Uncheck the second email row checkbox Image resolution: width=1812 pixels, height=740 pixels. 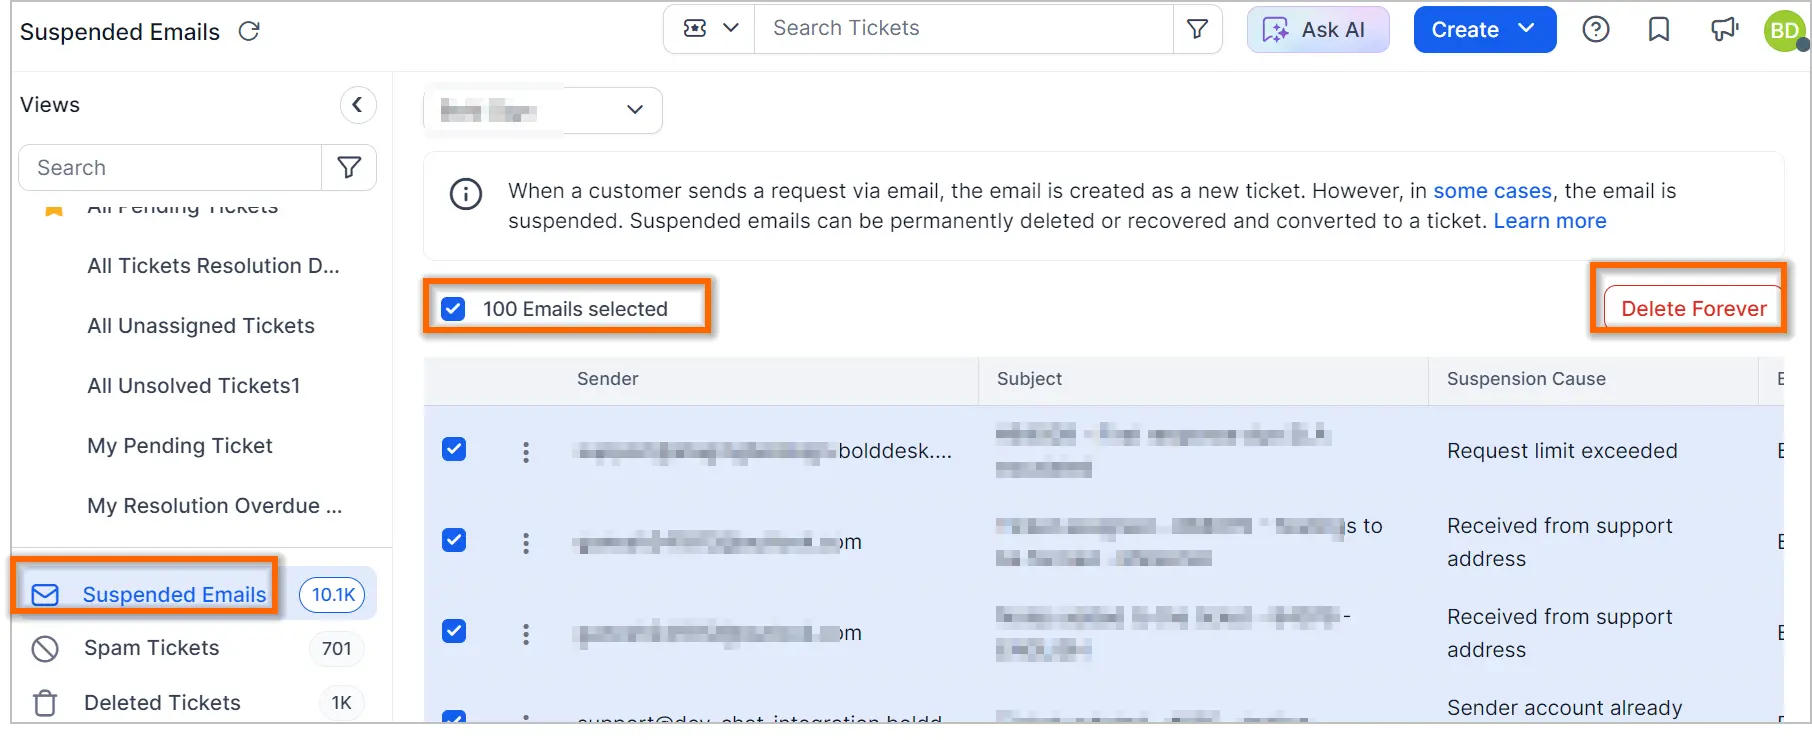pyautogui.click(x=454, y=540)
